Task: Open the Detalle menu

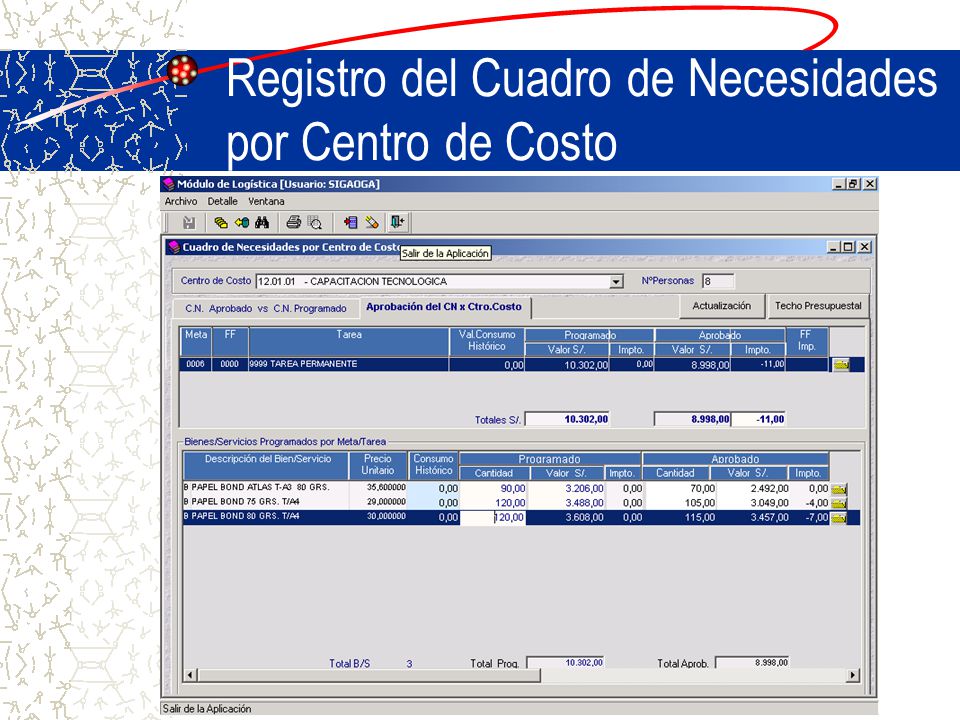Action: tap(222, 201)
